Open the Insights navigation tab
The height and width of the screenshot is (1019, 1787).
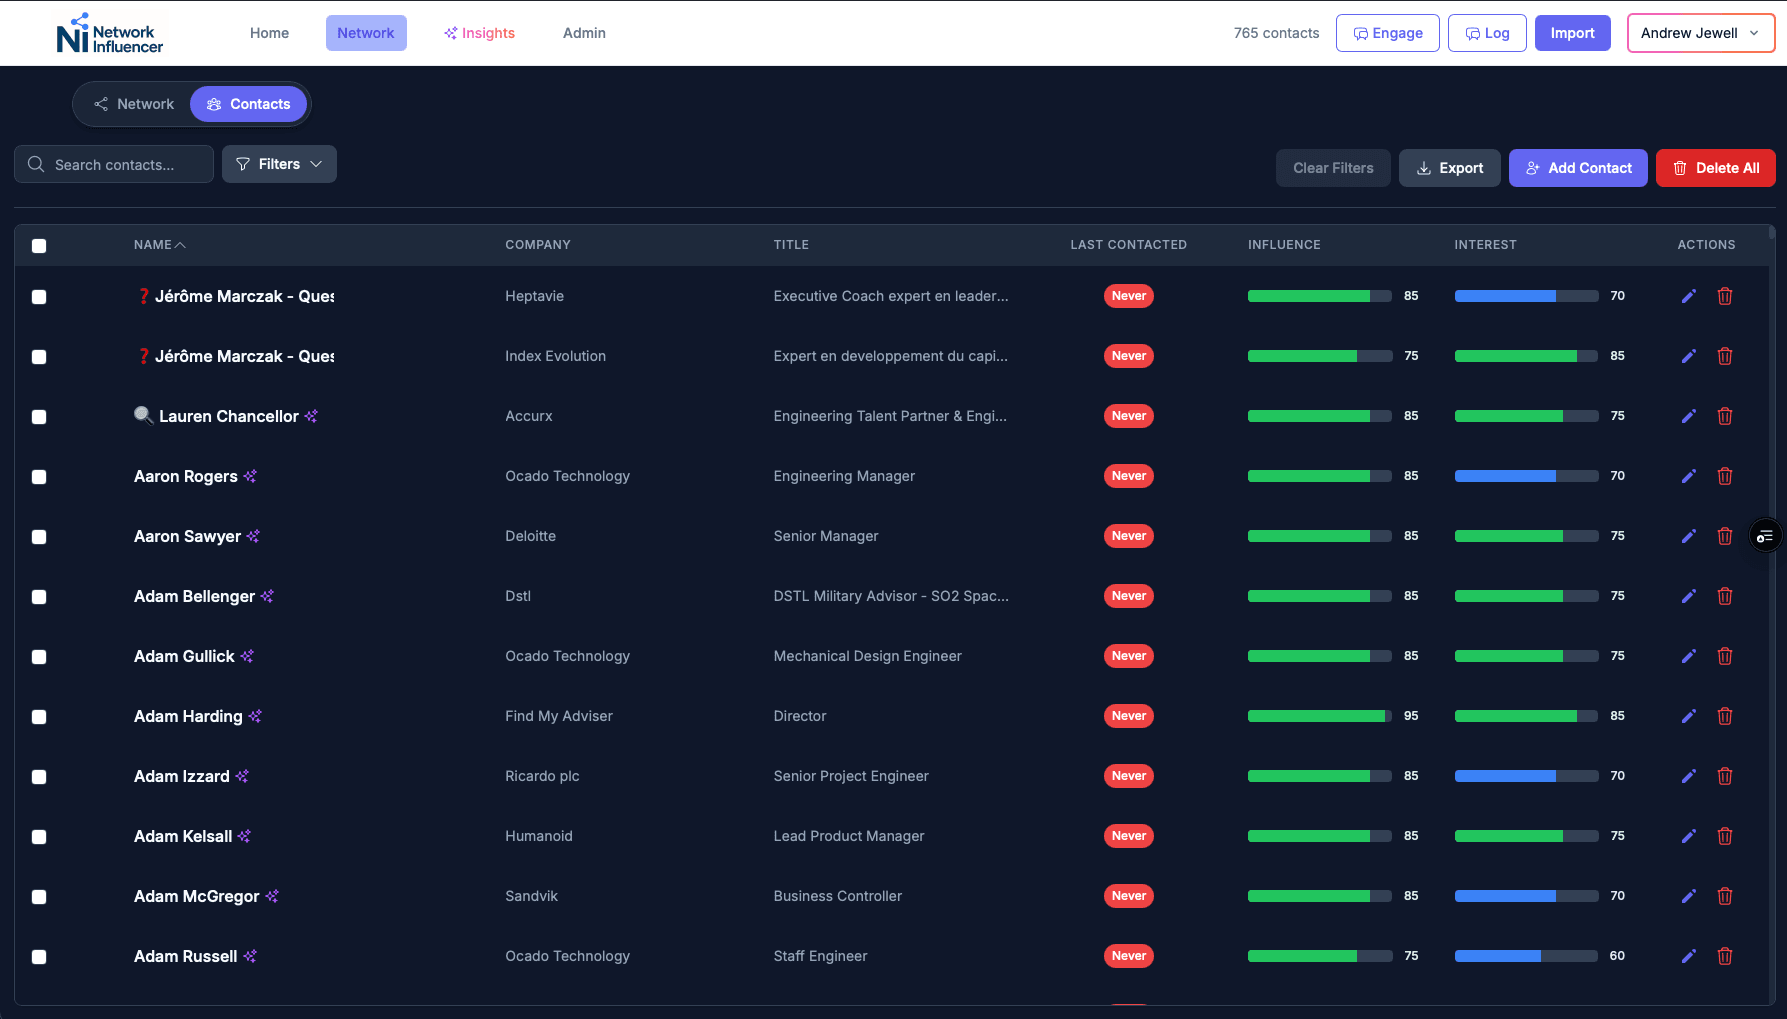[479, 33]
